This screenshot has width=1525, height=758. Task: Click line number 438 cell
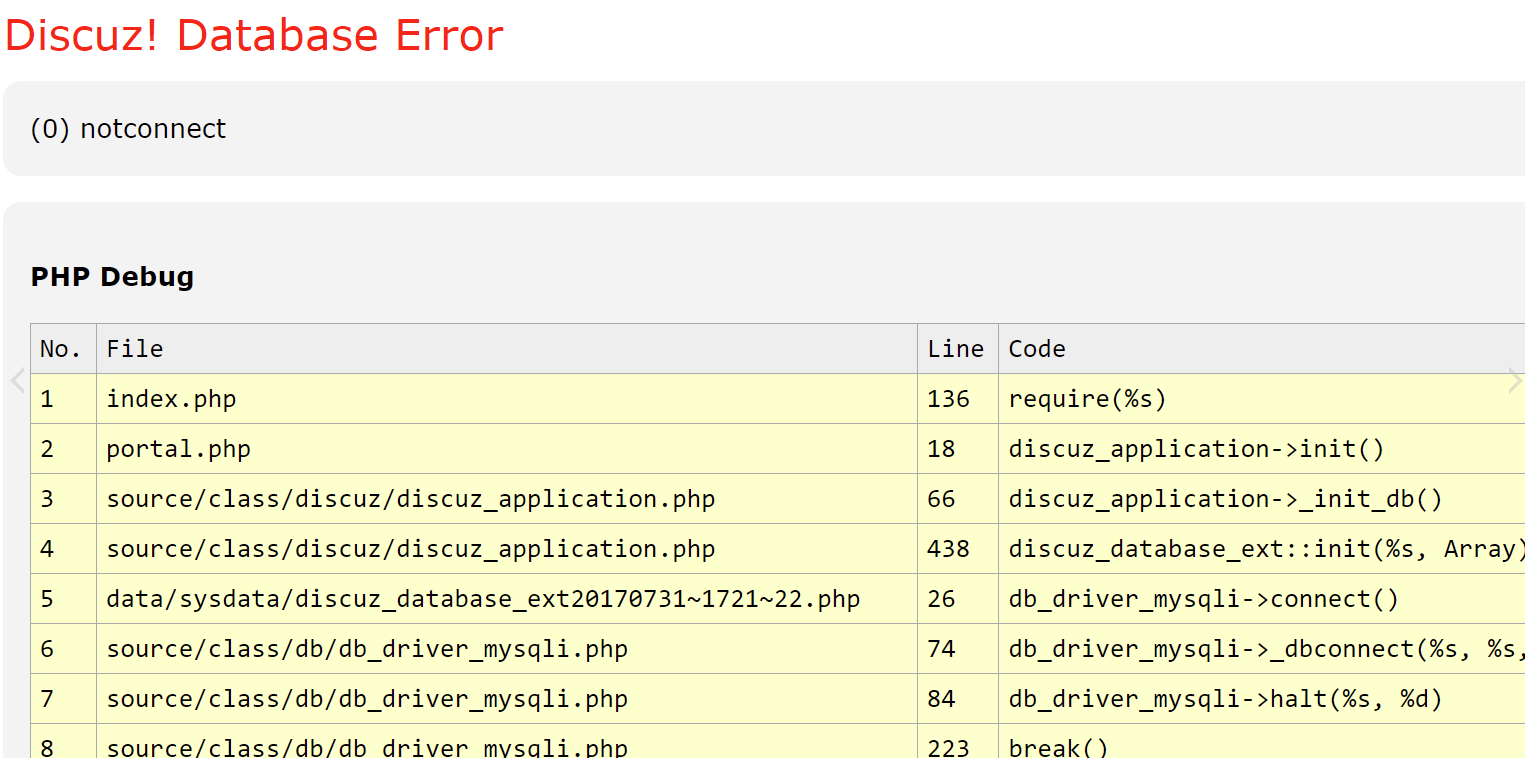[x=958, y=549]
